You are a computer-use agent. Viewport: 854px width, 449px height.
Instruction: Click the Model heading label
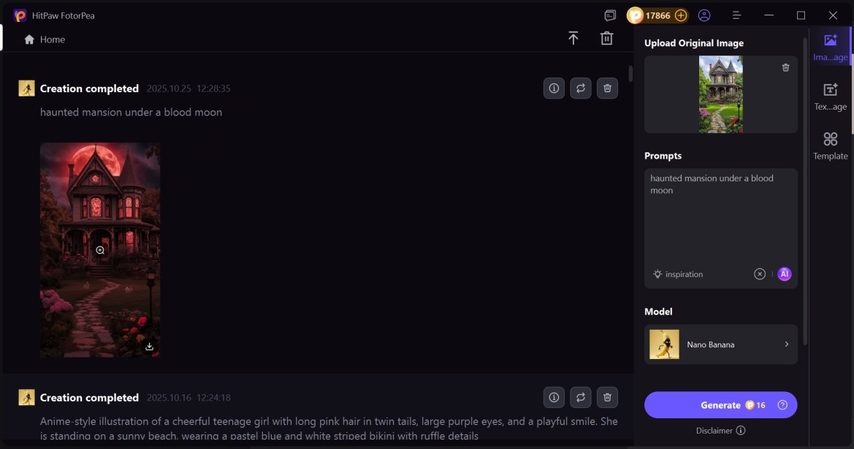(658, 312)
